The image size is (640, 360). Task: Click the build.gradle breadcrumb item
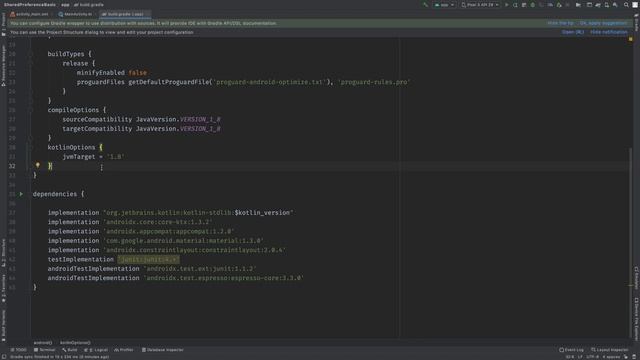89,5
